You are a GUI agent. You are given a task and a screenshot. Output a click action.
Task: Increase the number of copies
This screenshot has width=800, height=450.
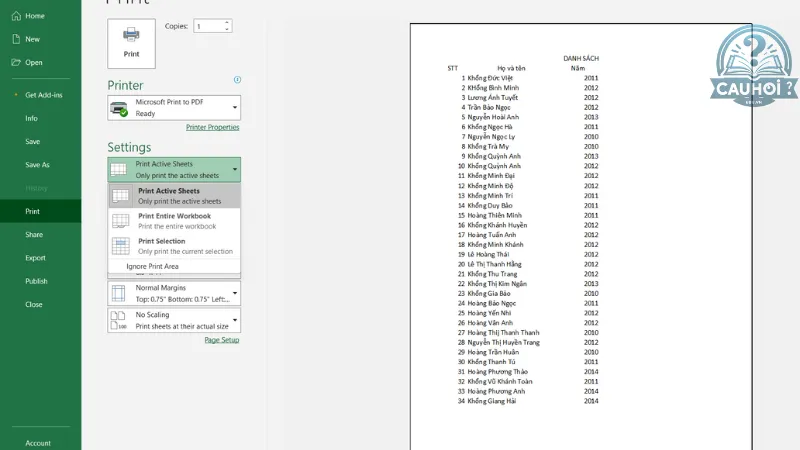pyautogui.click(x=227, y=22)
